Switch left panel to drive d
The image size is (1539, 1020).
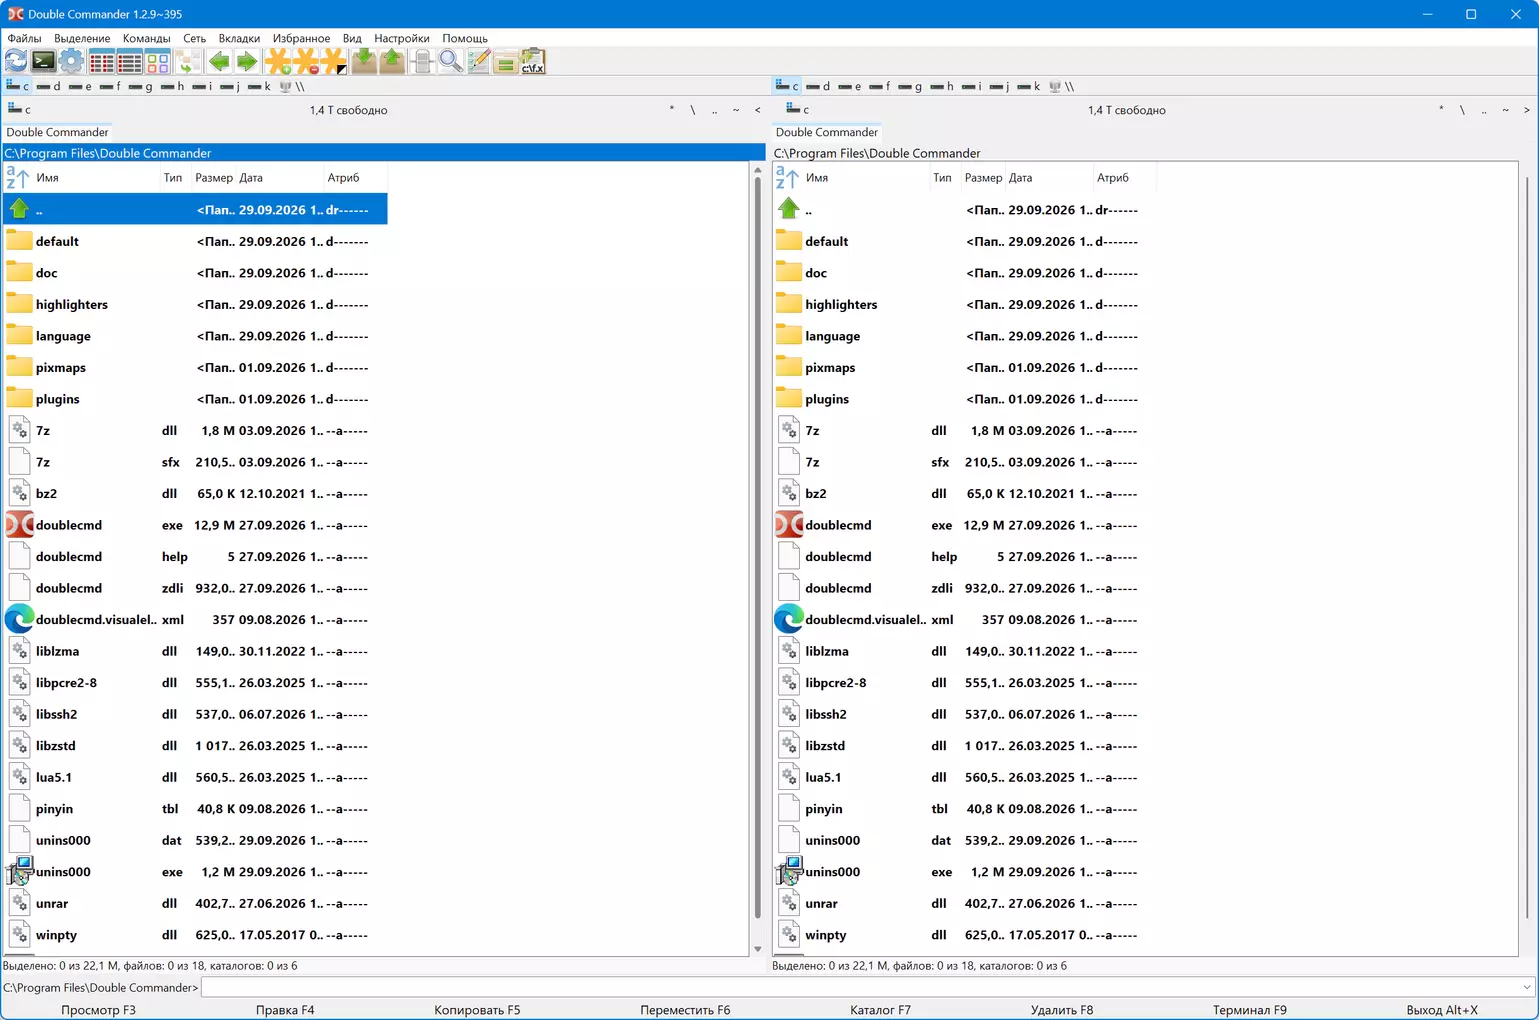click(x=49, y=86)
